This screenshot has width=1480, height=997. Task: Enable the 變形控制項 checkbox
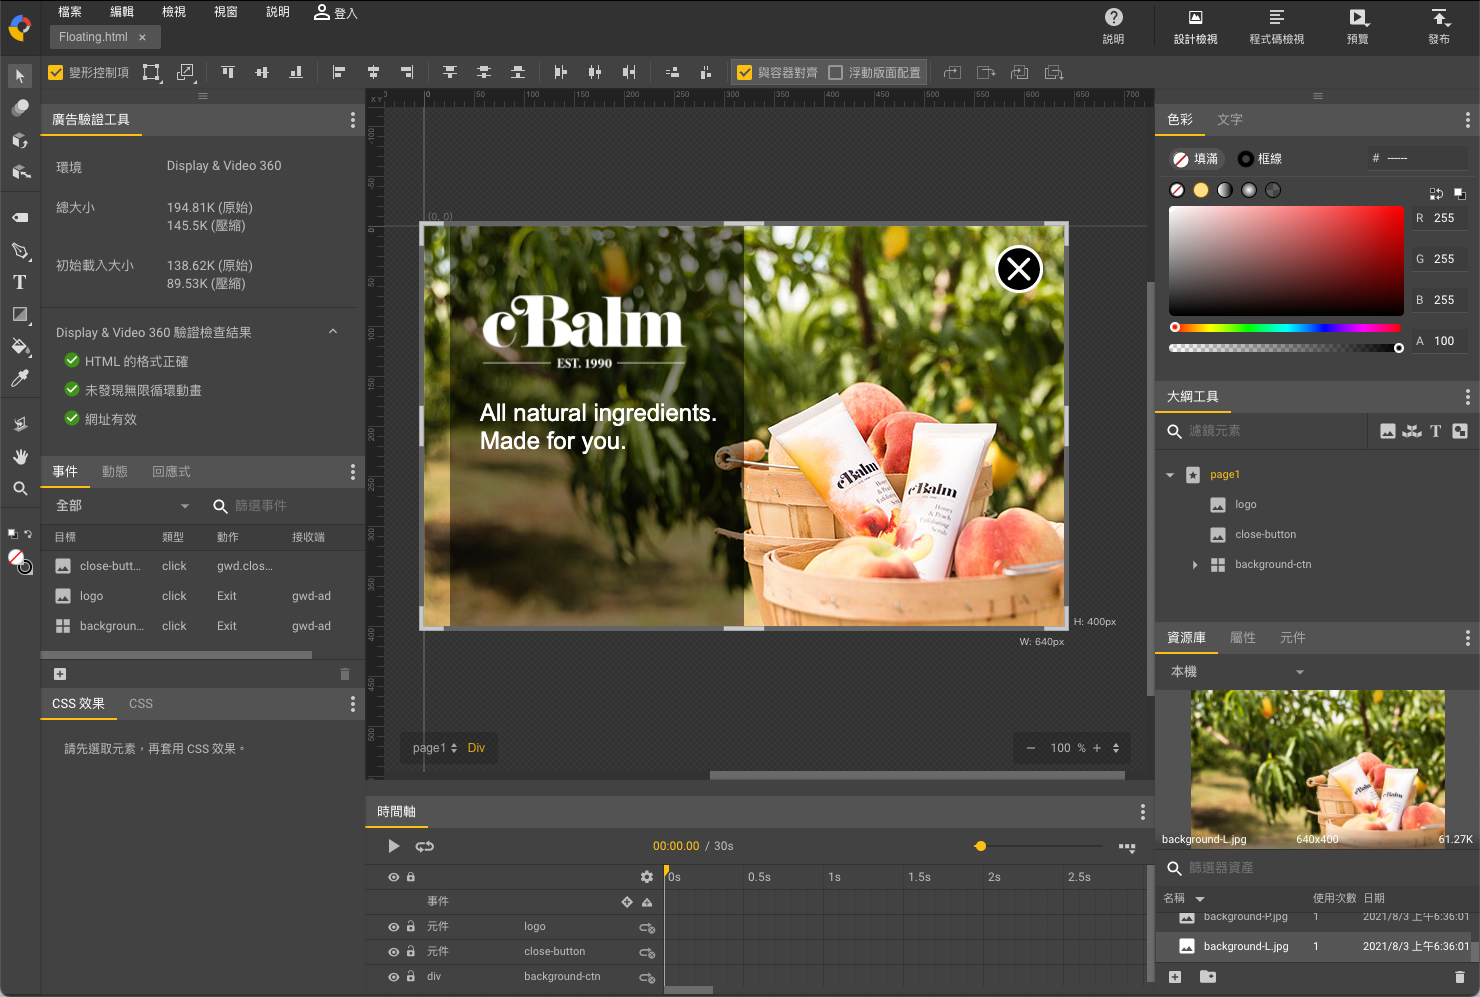[55, 71]
